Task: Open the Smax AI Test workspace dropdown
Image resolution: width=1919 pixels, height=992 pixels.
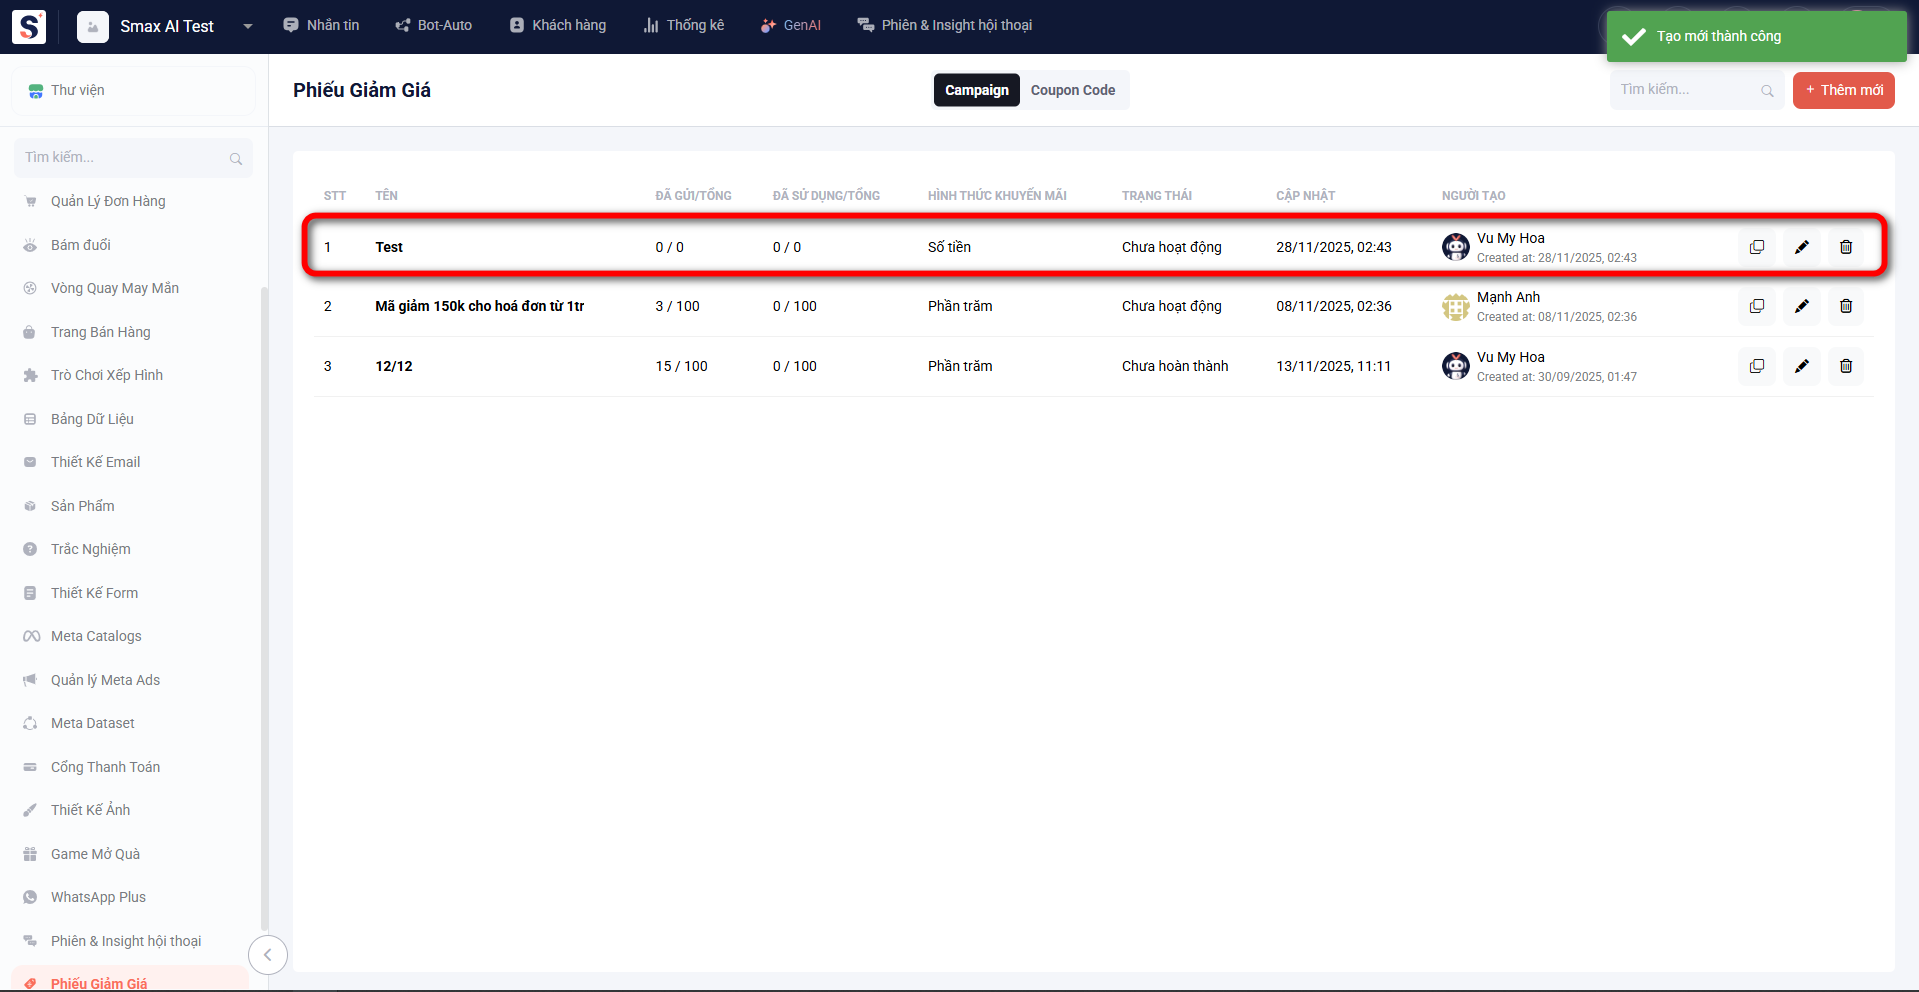Action: (x=247, y=26)
